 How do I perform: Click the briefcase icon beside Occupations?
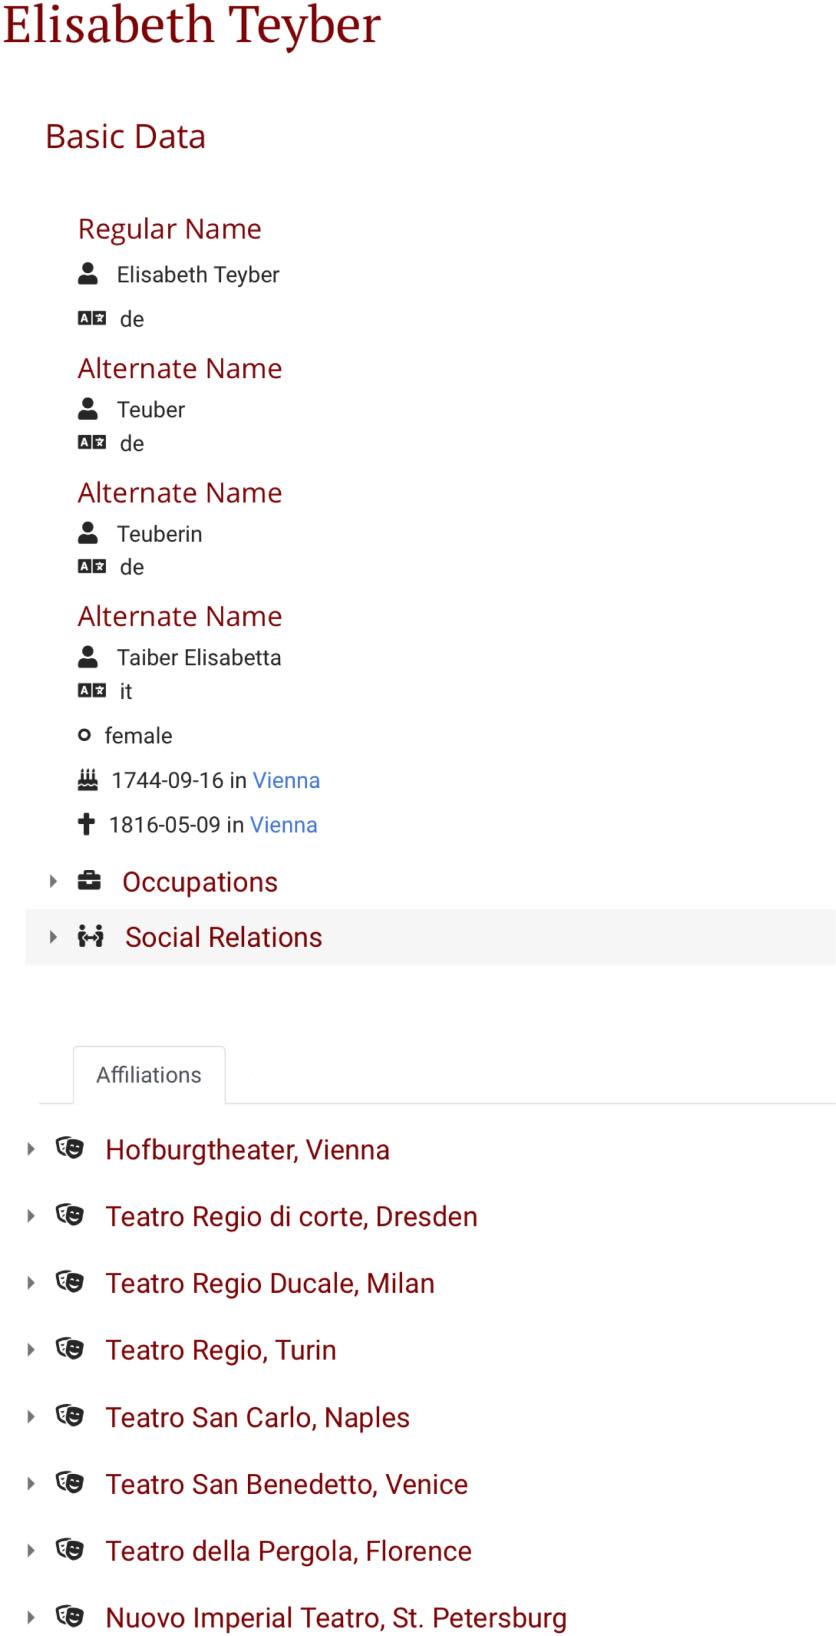89,882
